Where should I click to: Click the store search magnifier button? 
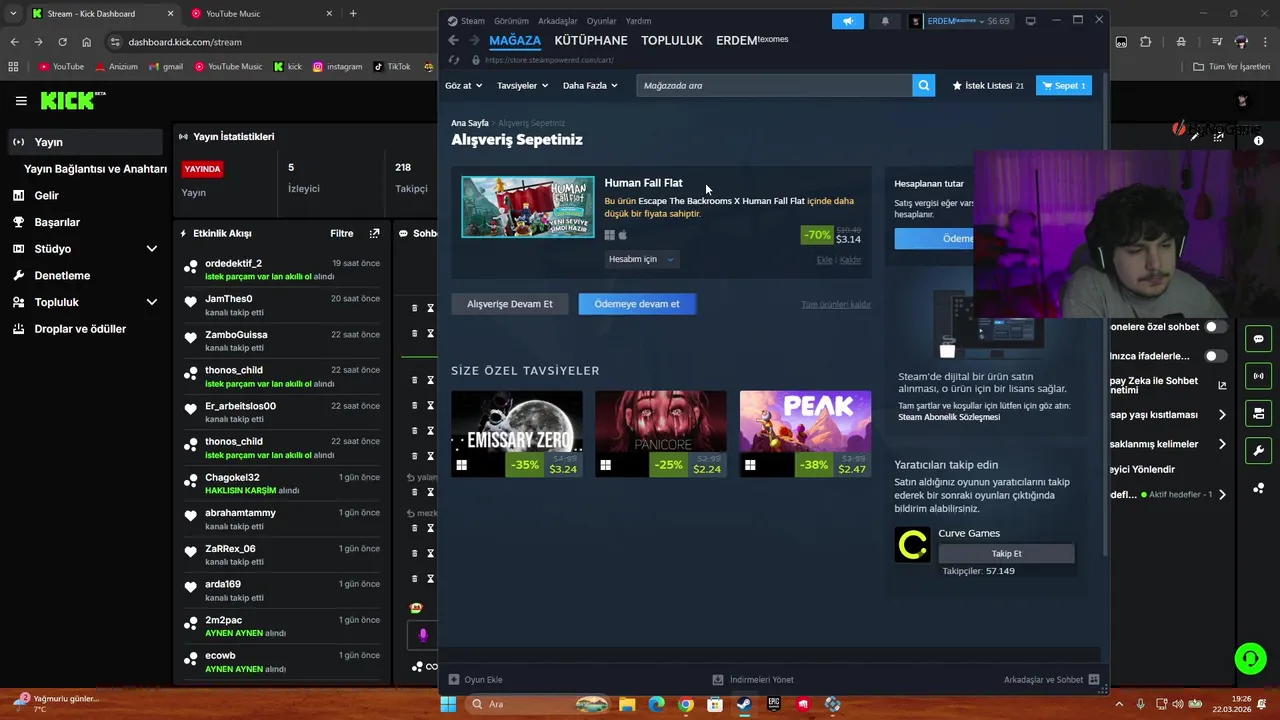pyautogui.click(x=924, y=86)
